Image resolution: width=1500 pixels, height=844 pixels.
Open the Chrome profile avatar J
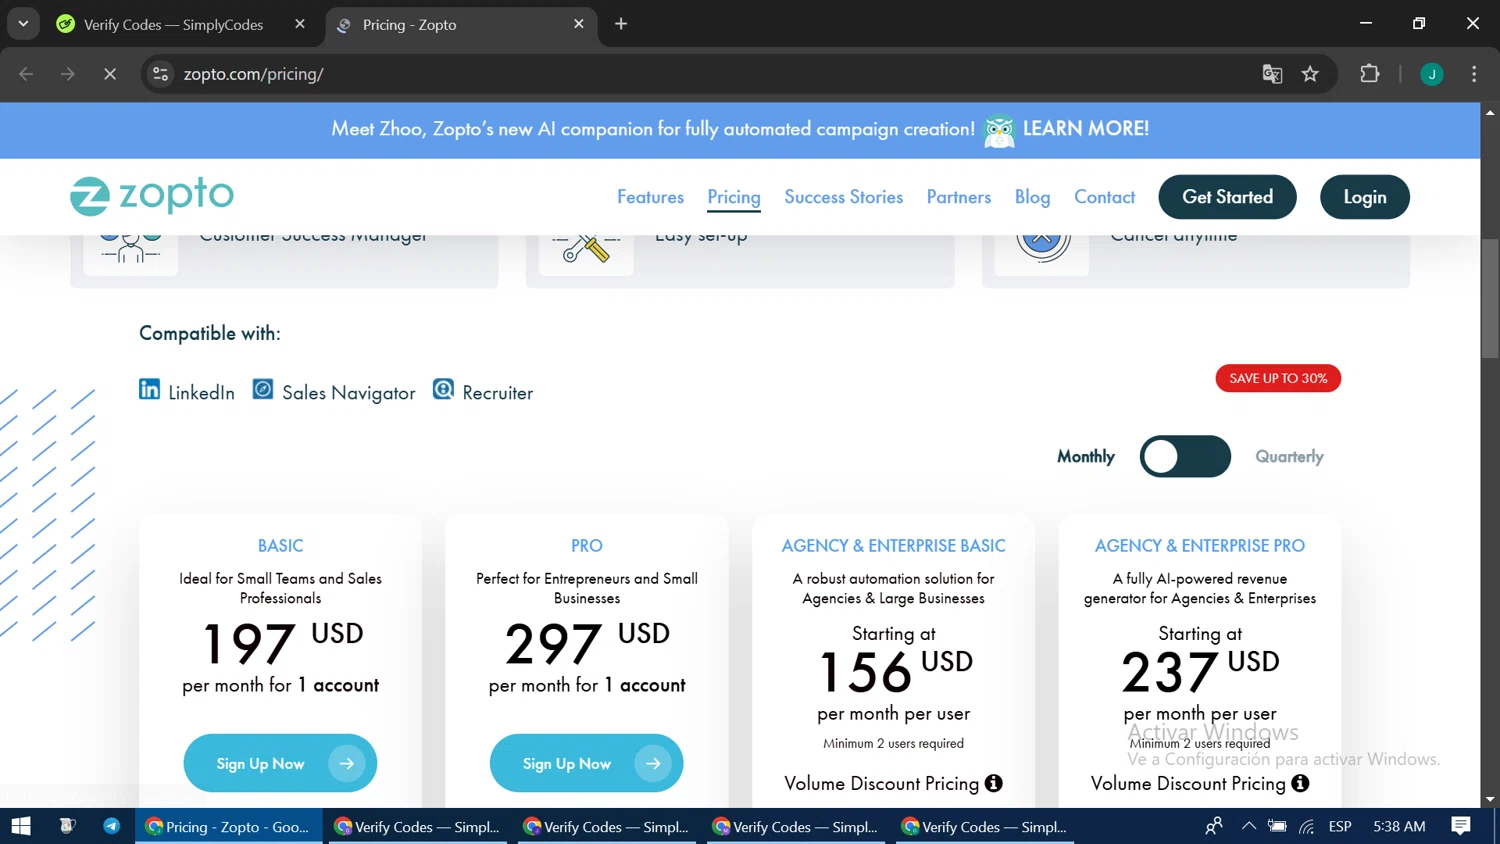[x=1432, y=74]
